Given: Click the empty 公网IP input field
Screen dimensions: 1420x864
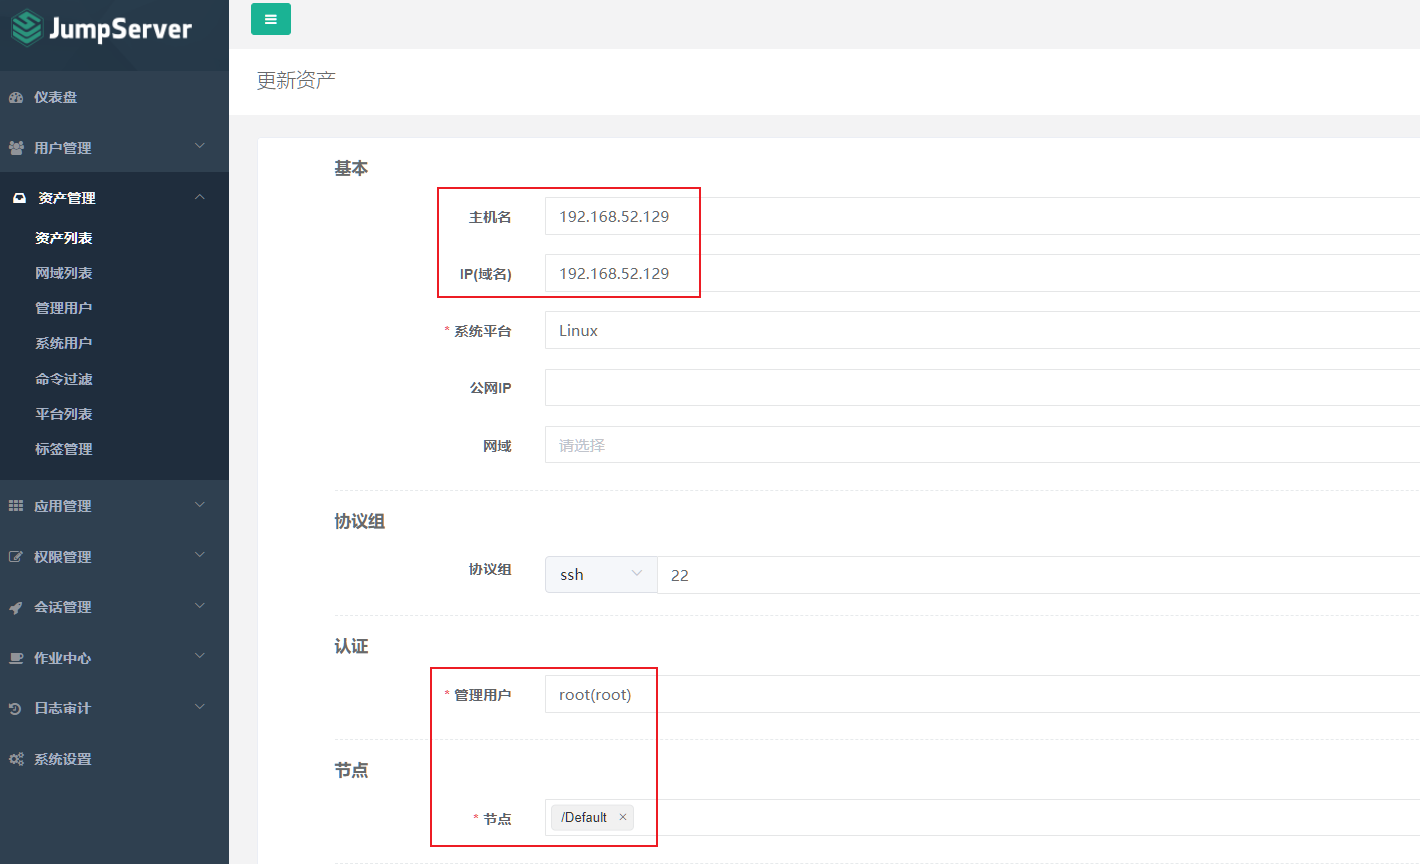Looking at the screenshot, I should click(982, 387).
